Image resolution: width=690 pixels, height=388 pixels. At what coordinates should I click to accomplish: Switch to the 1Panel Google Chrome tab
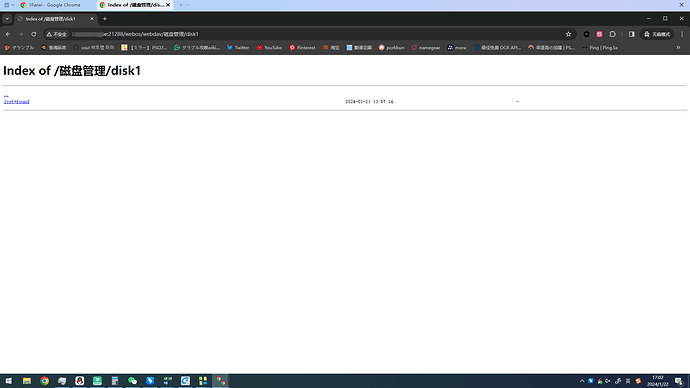point(51,5)
